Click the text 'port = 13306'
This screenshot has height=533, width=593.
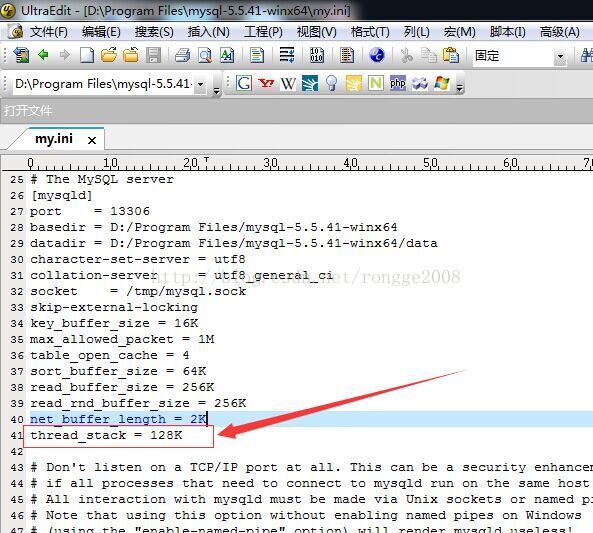point(90,211)
